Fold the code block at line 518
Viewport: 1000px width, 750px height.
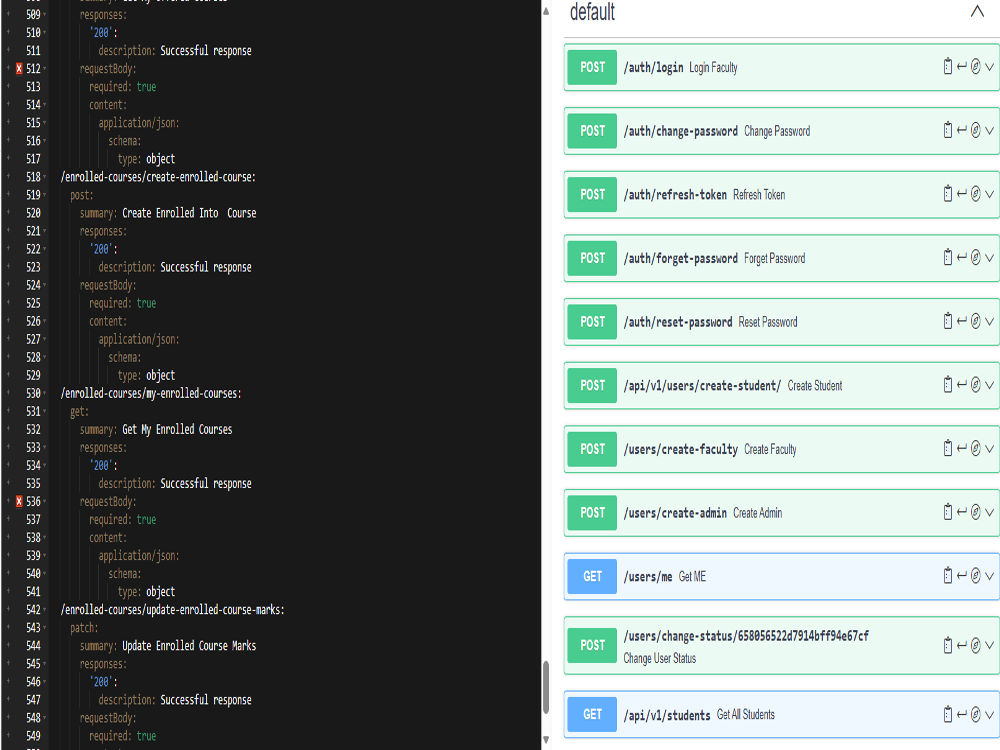click(x=45, y=177)
